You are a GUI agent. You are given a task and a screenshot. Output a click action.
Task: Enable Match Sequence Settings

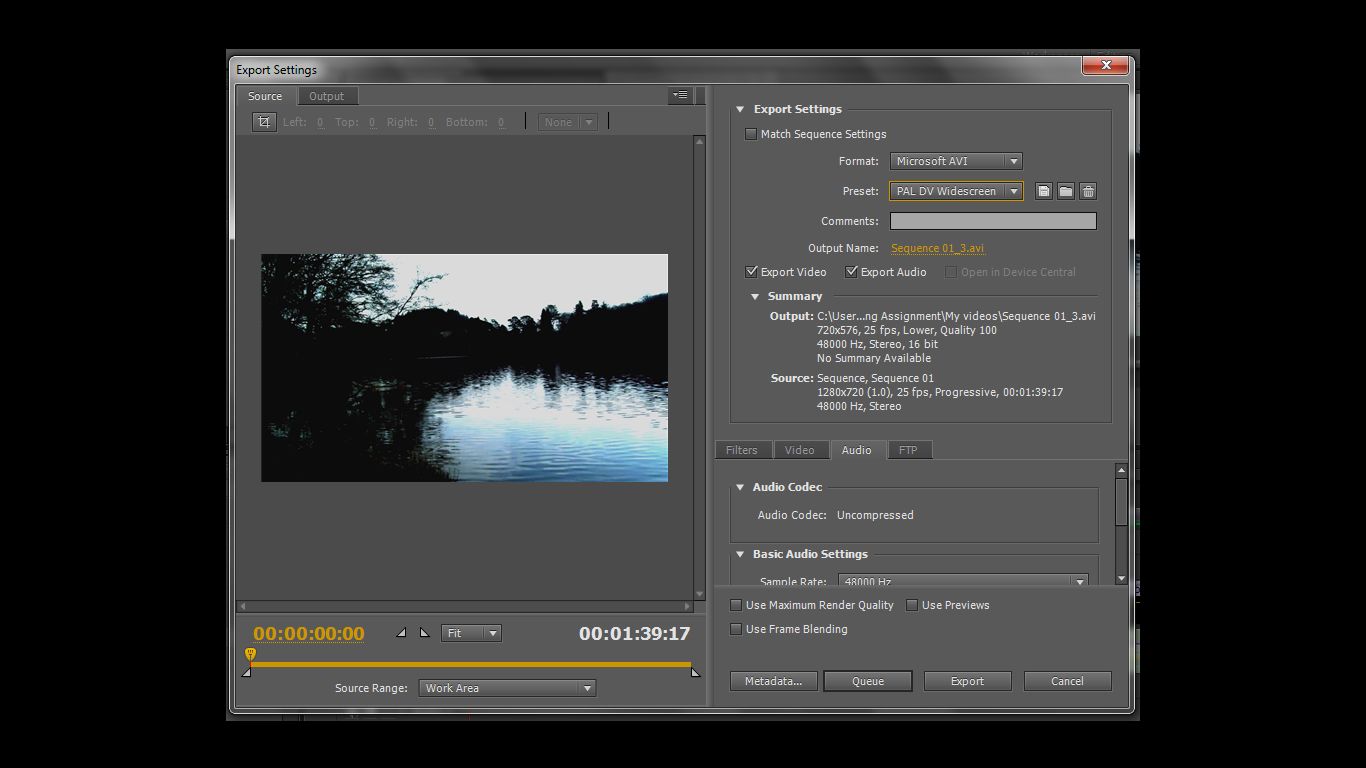[x=751, y=134]
